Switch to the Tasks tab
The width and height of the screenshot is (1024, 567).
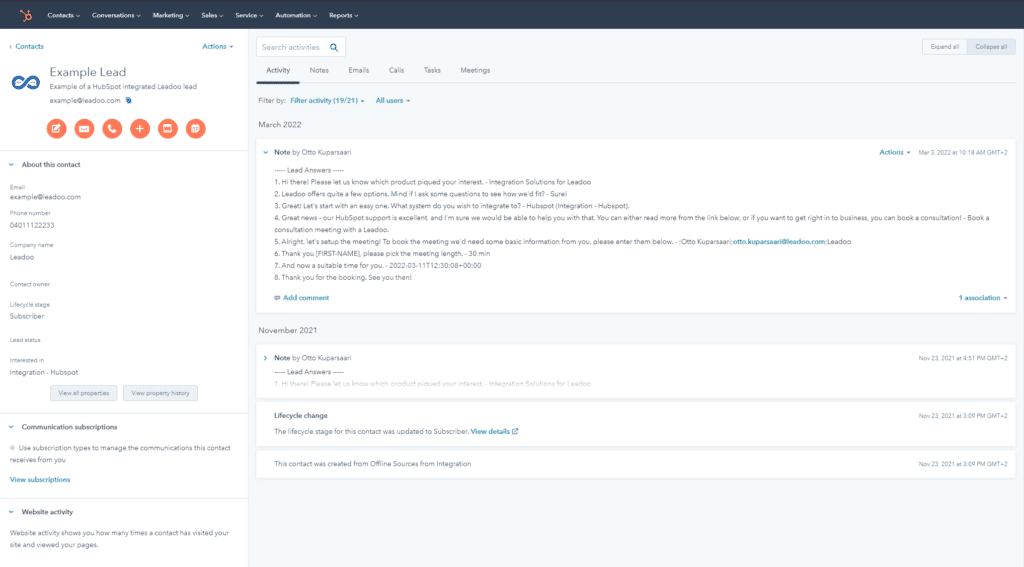click(x=432, y=71)
